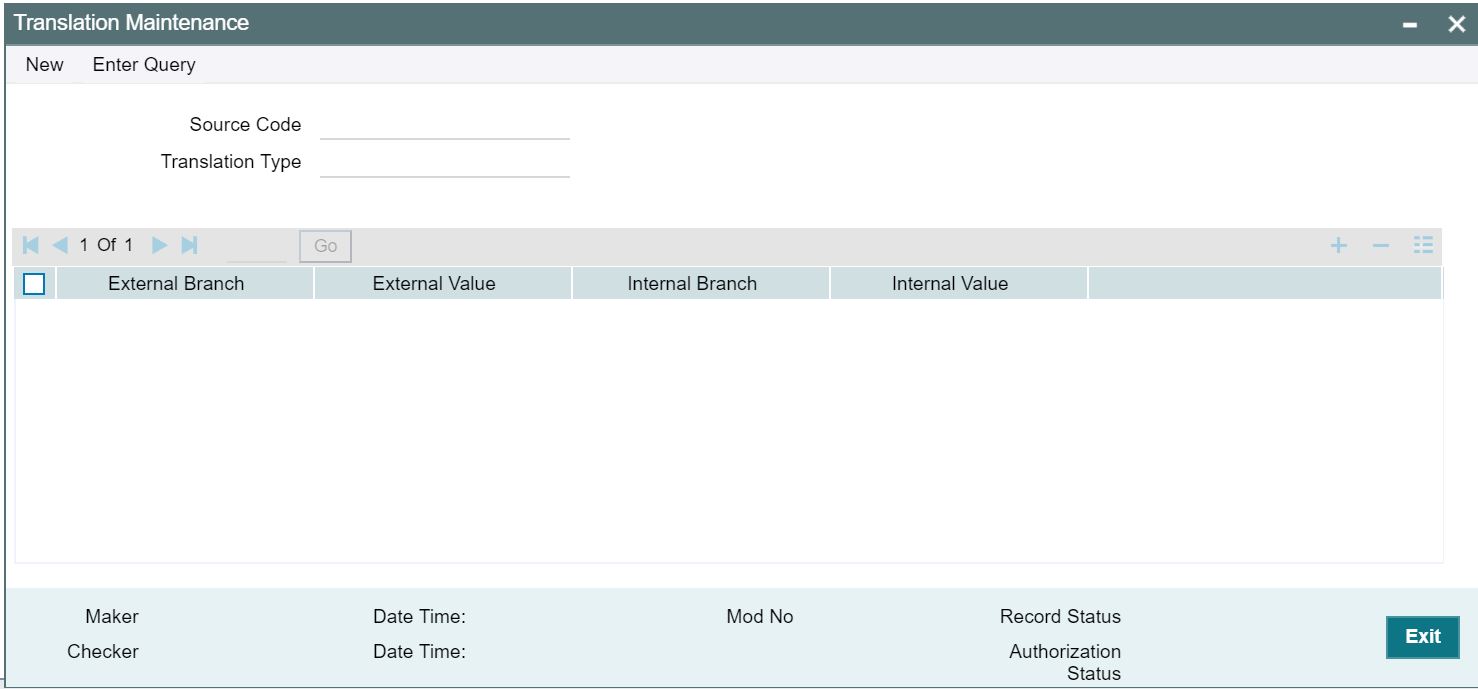The image size is (1478, 689).
Task: Delete selected row with minus icon
Action: pos(1380,246)
